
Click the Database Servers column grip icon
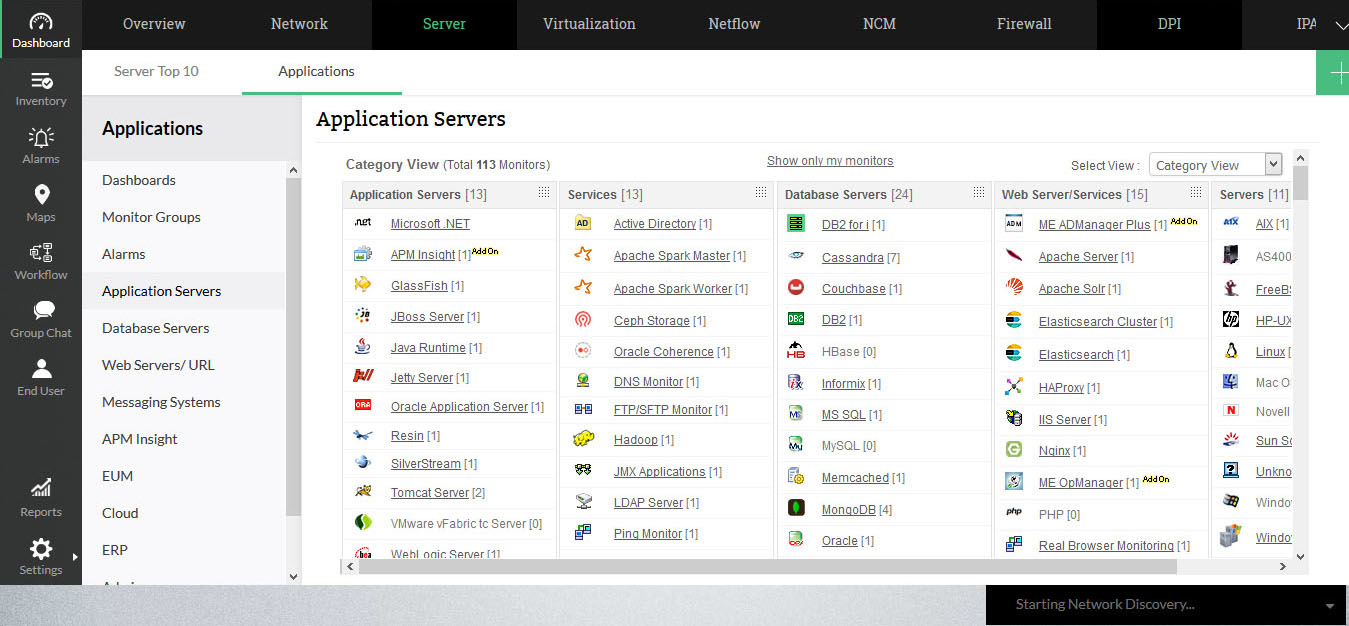tap(978, 192)
